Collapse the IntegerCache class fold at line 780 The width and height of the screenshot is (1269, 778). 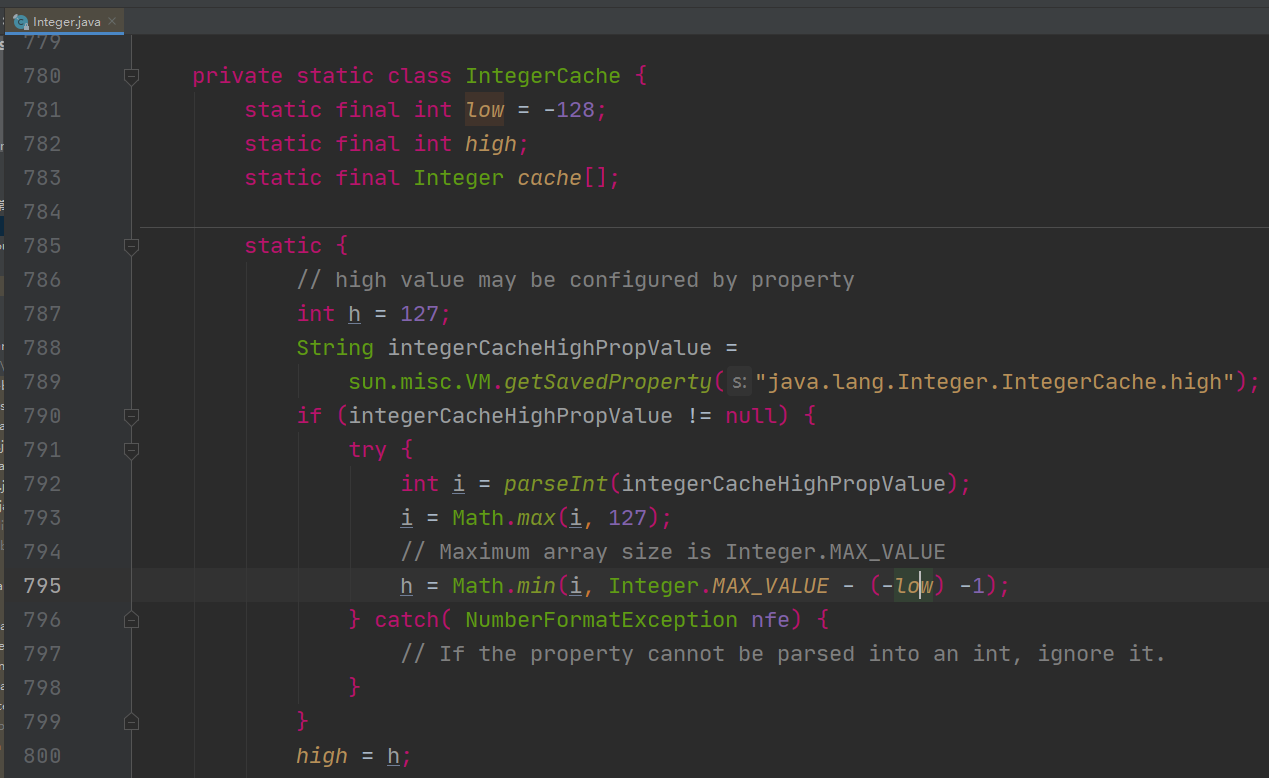[131, 76]
